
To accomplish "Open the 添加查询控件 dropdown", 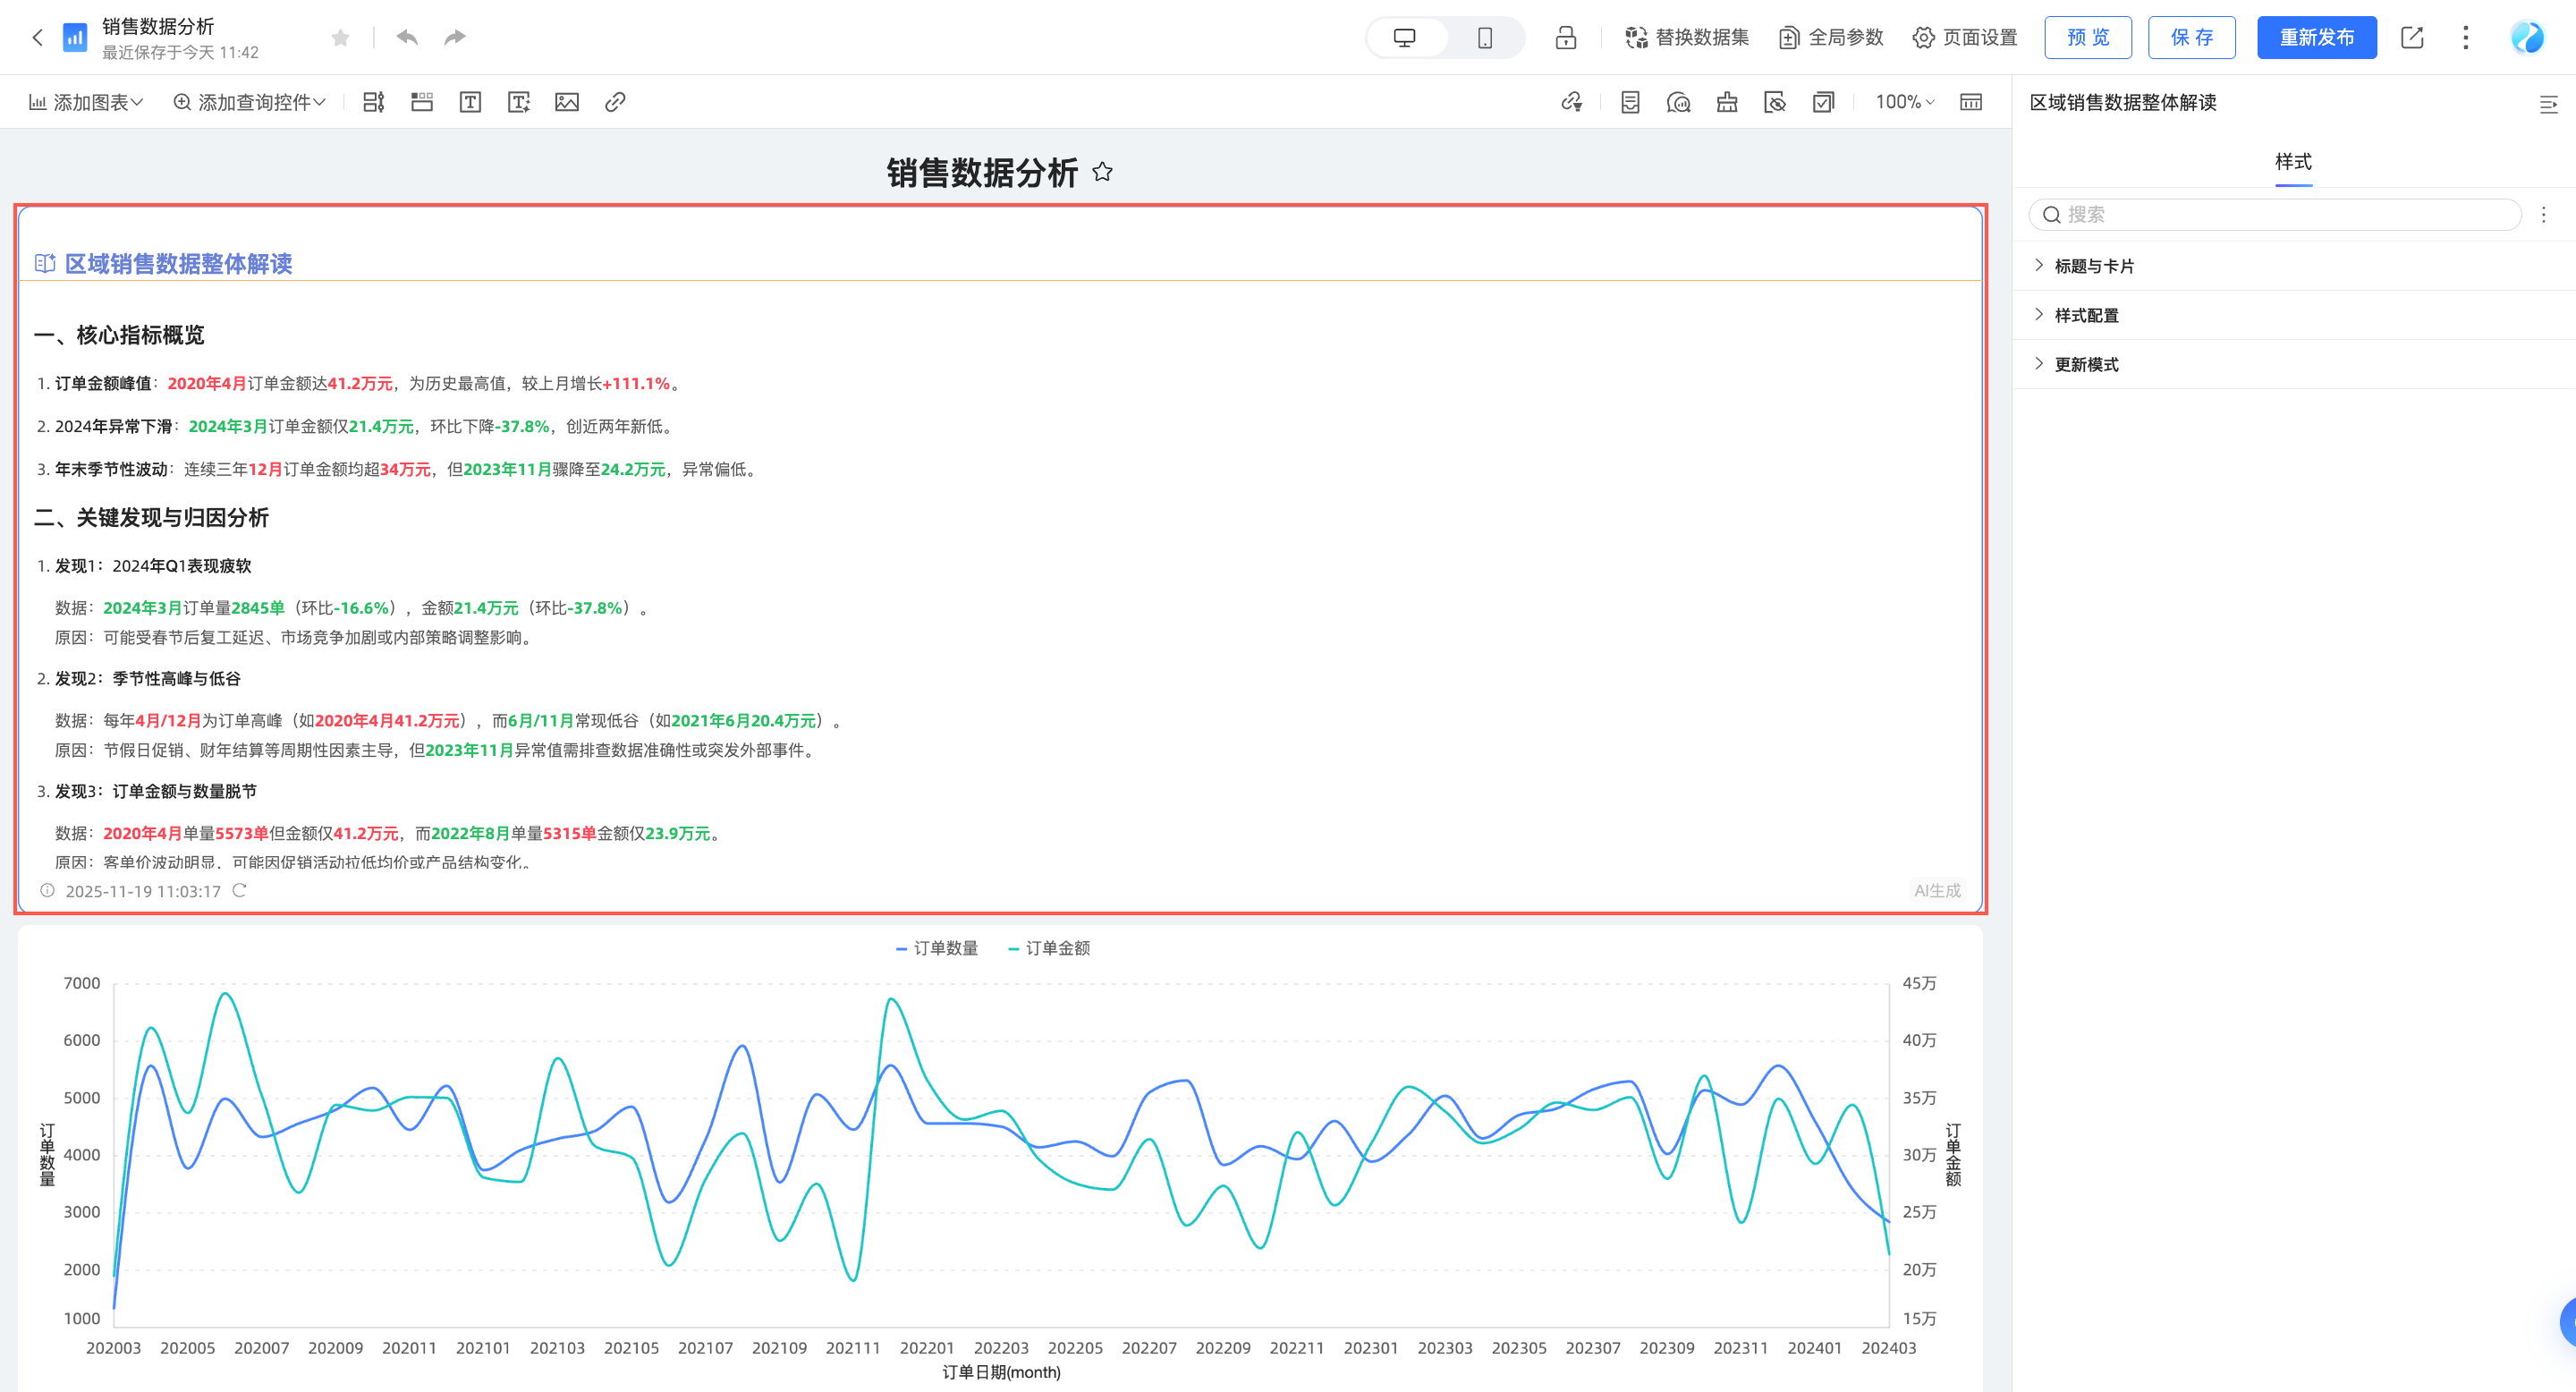I will click(249, 101).
